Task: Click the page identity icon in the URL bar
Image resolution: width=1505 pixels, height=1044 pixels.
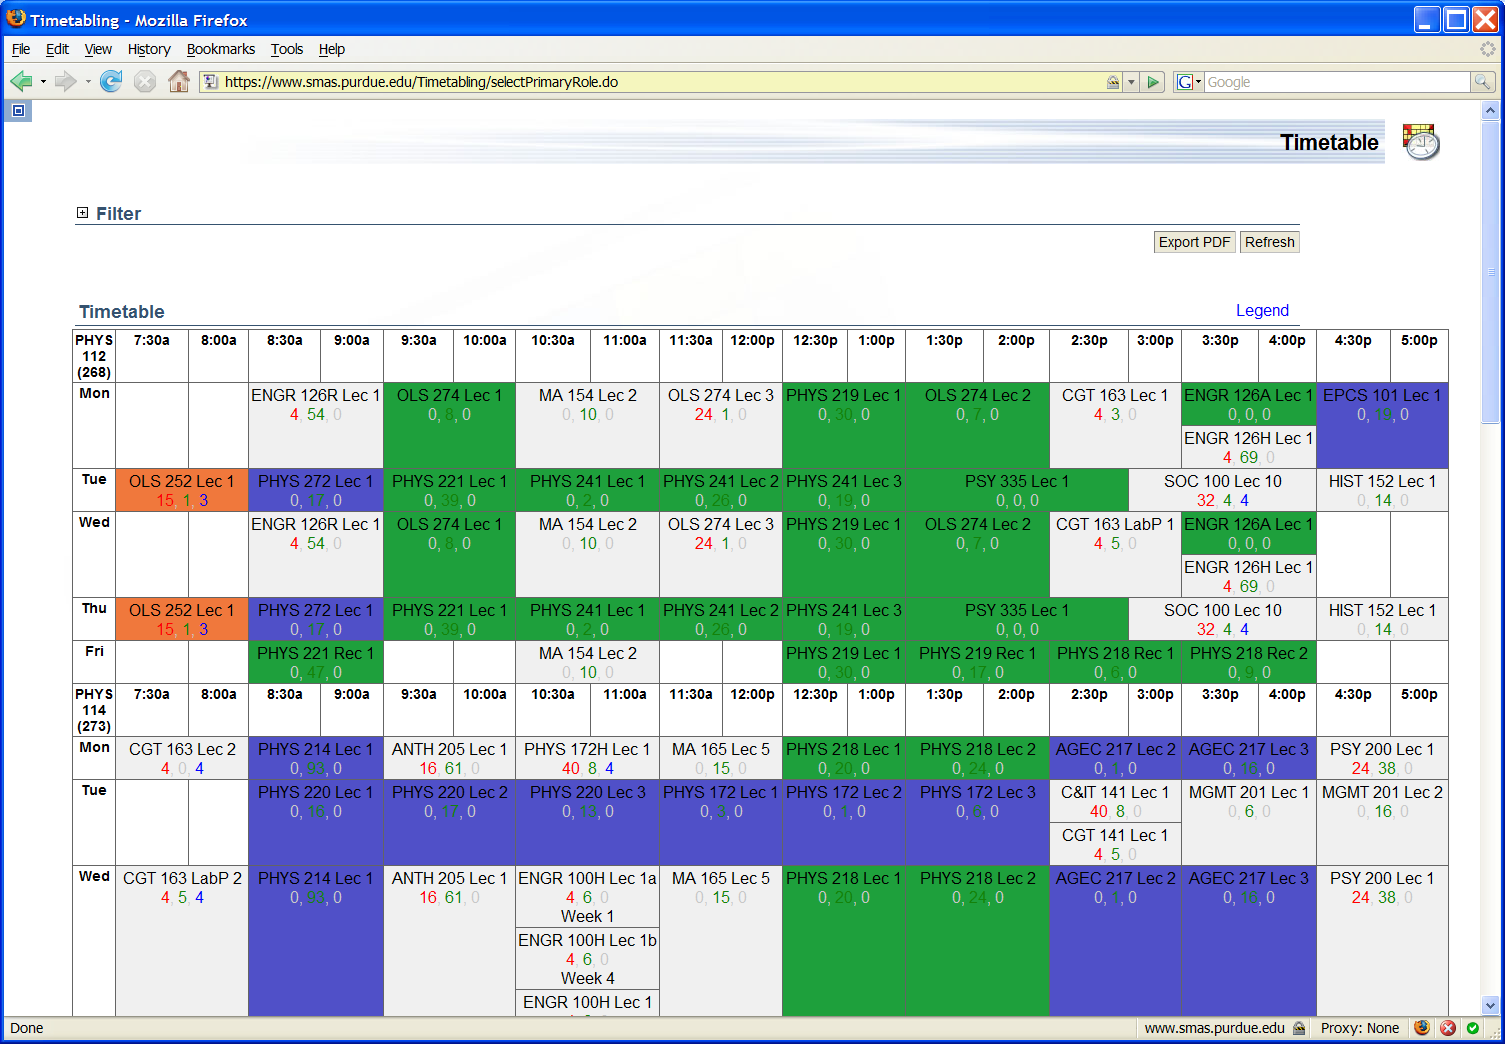Action: [x=210, y=82]
